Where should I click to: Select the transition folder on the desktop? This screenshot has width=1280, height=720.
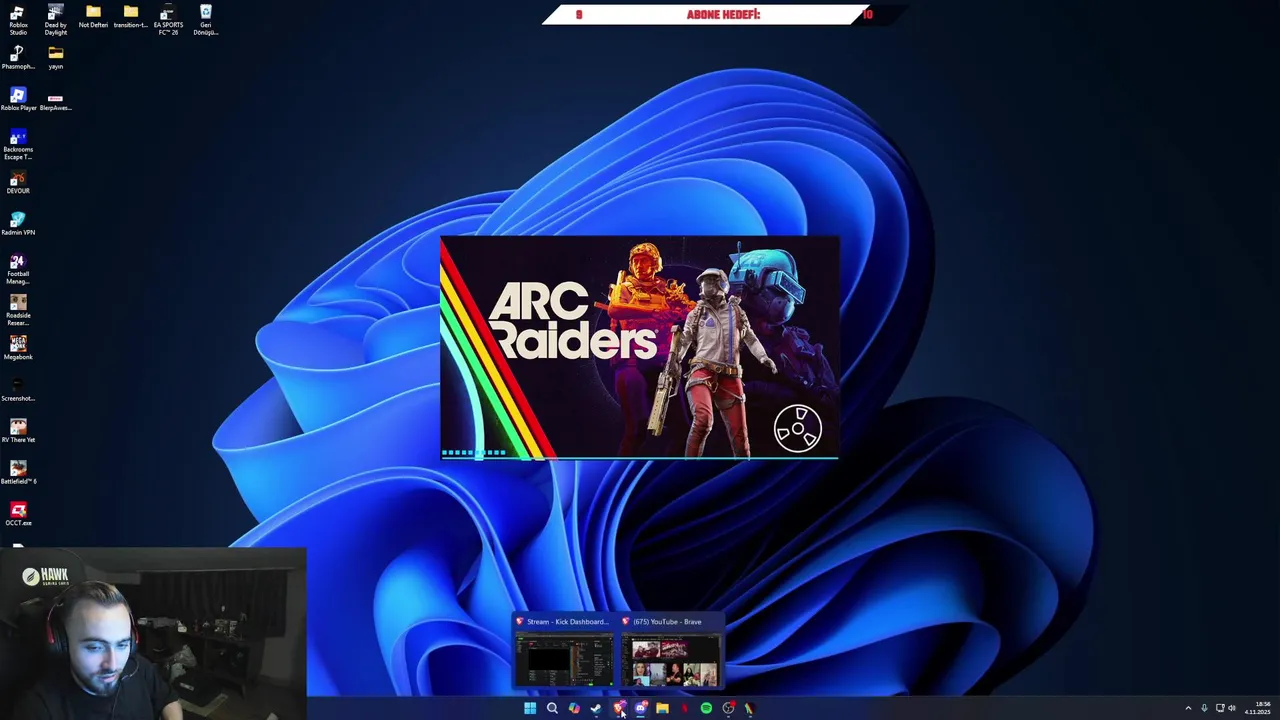tap(131, 17)
